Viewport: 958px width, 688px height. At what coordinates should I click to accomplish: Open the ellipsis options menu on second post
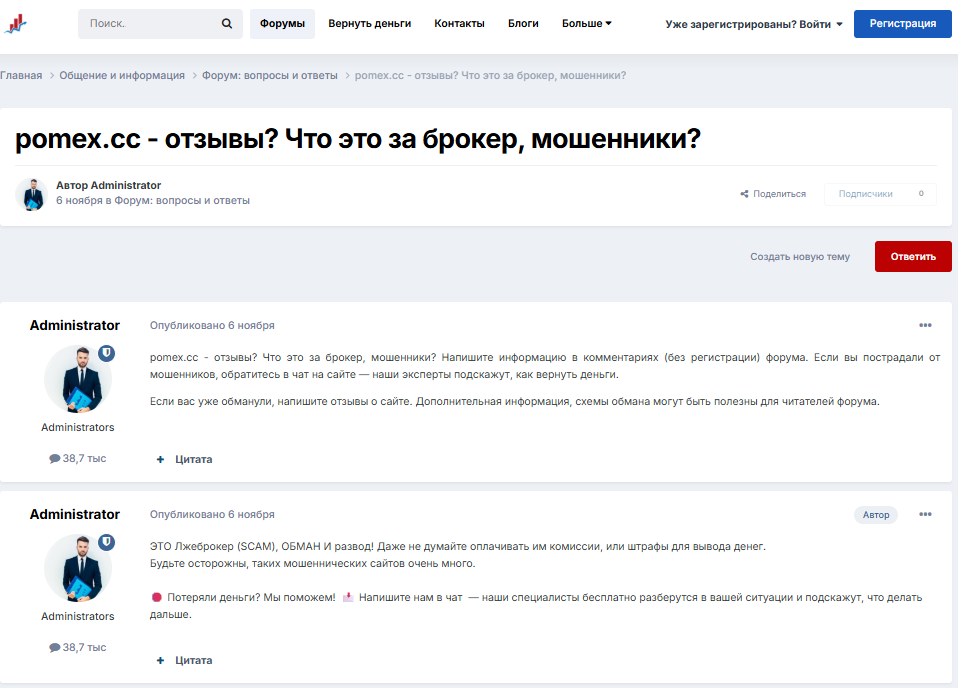point(925,514)
